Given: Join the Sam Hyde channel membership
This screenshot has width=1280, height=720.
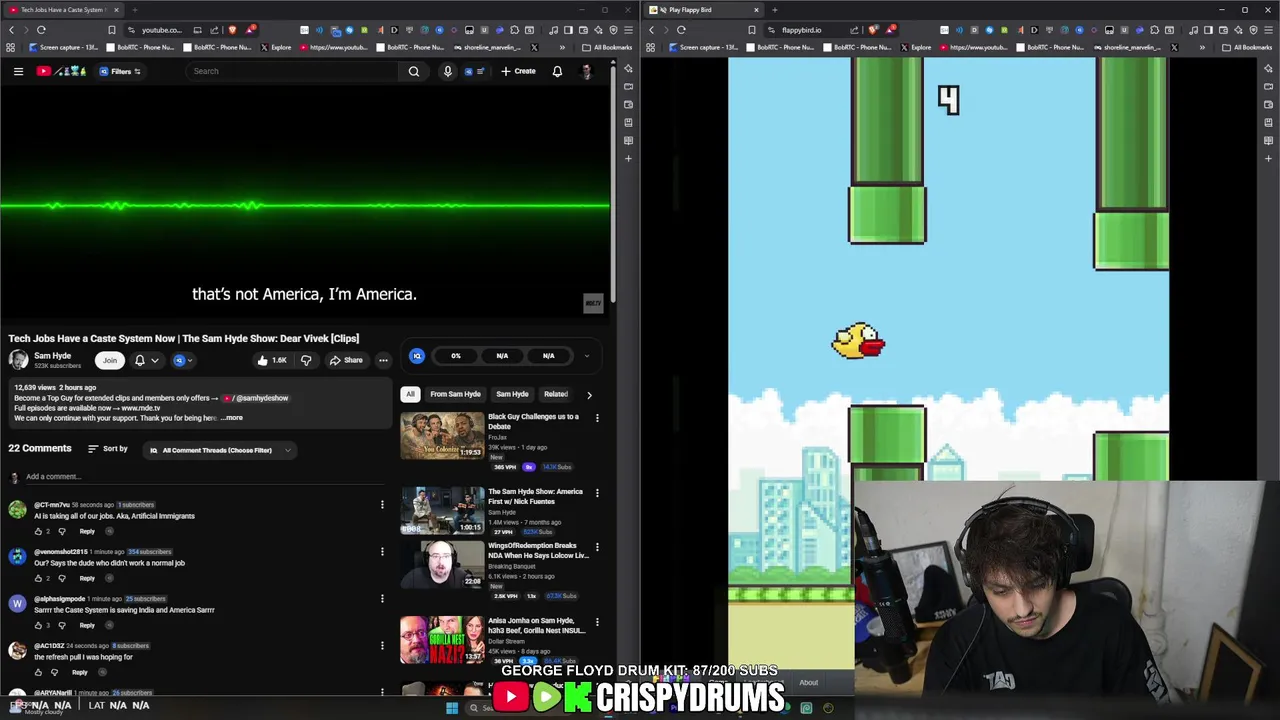Looking at the screenshot, I should coord(110,360).
